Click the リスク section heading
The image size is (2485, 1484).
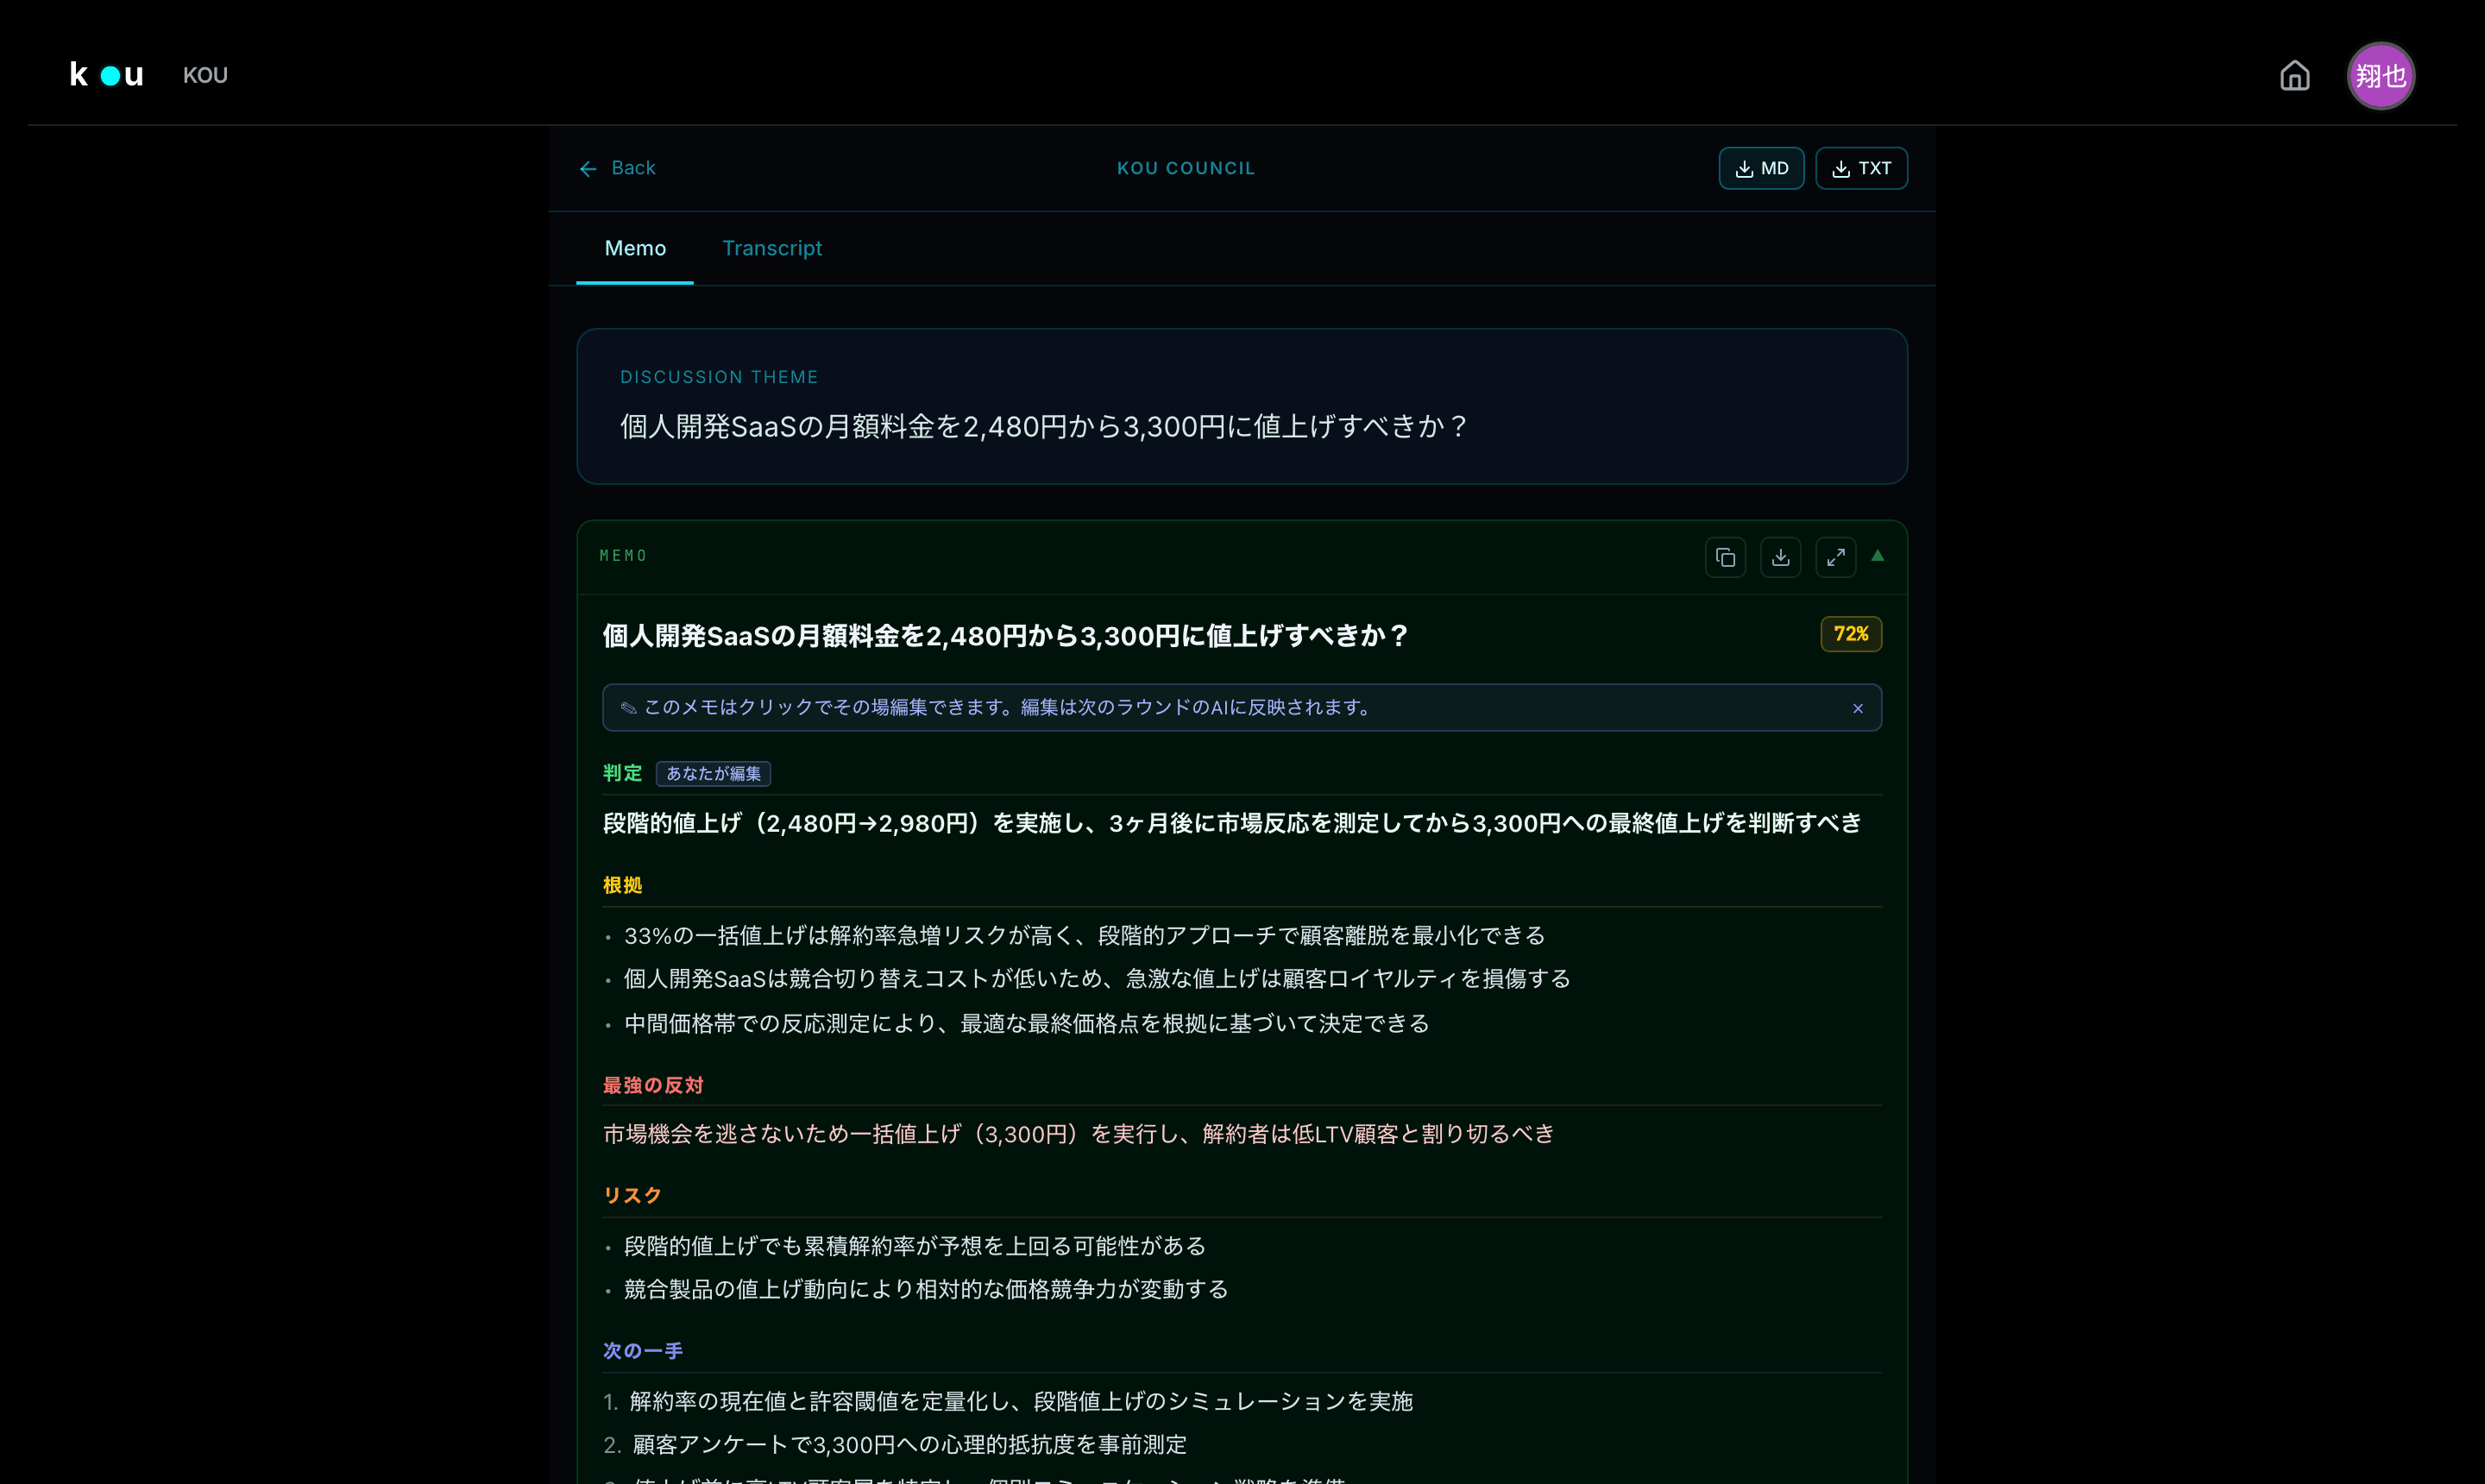tap(632, 1195)
